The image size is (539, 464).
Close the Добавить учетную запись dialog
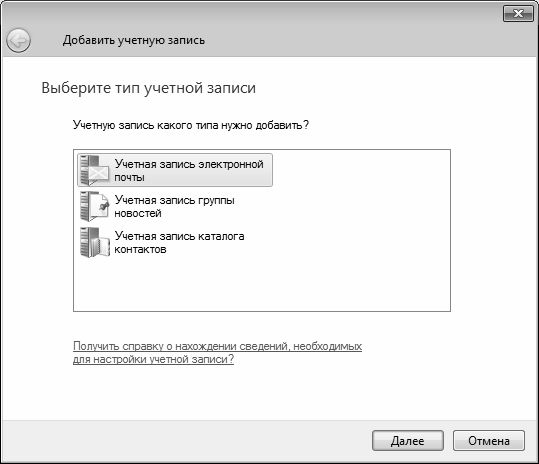pos(518,14)
